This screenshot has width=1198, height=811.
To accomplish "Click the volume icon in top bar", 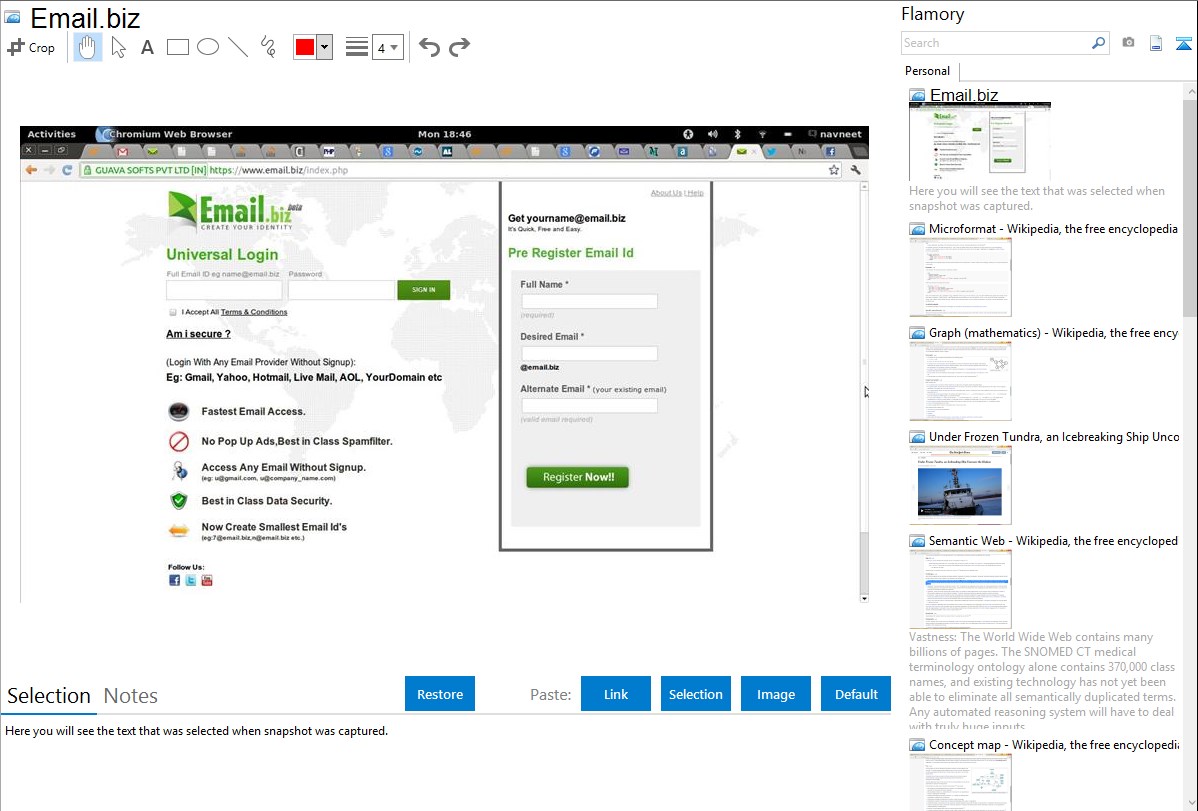I will click(712, 134).
